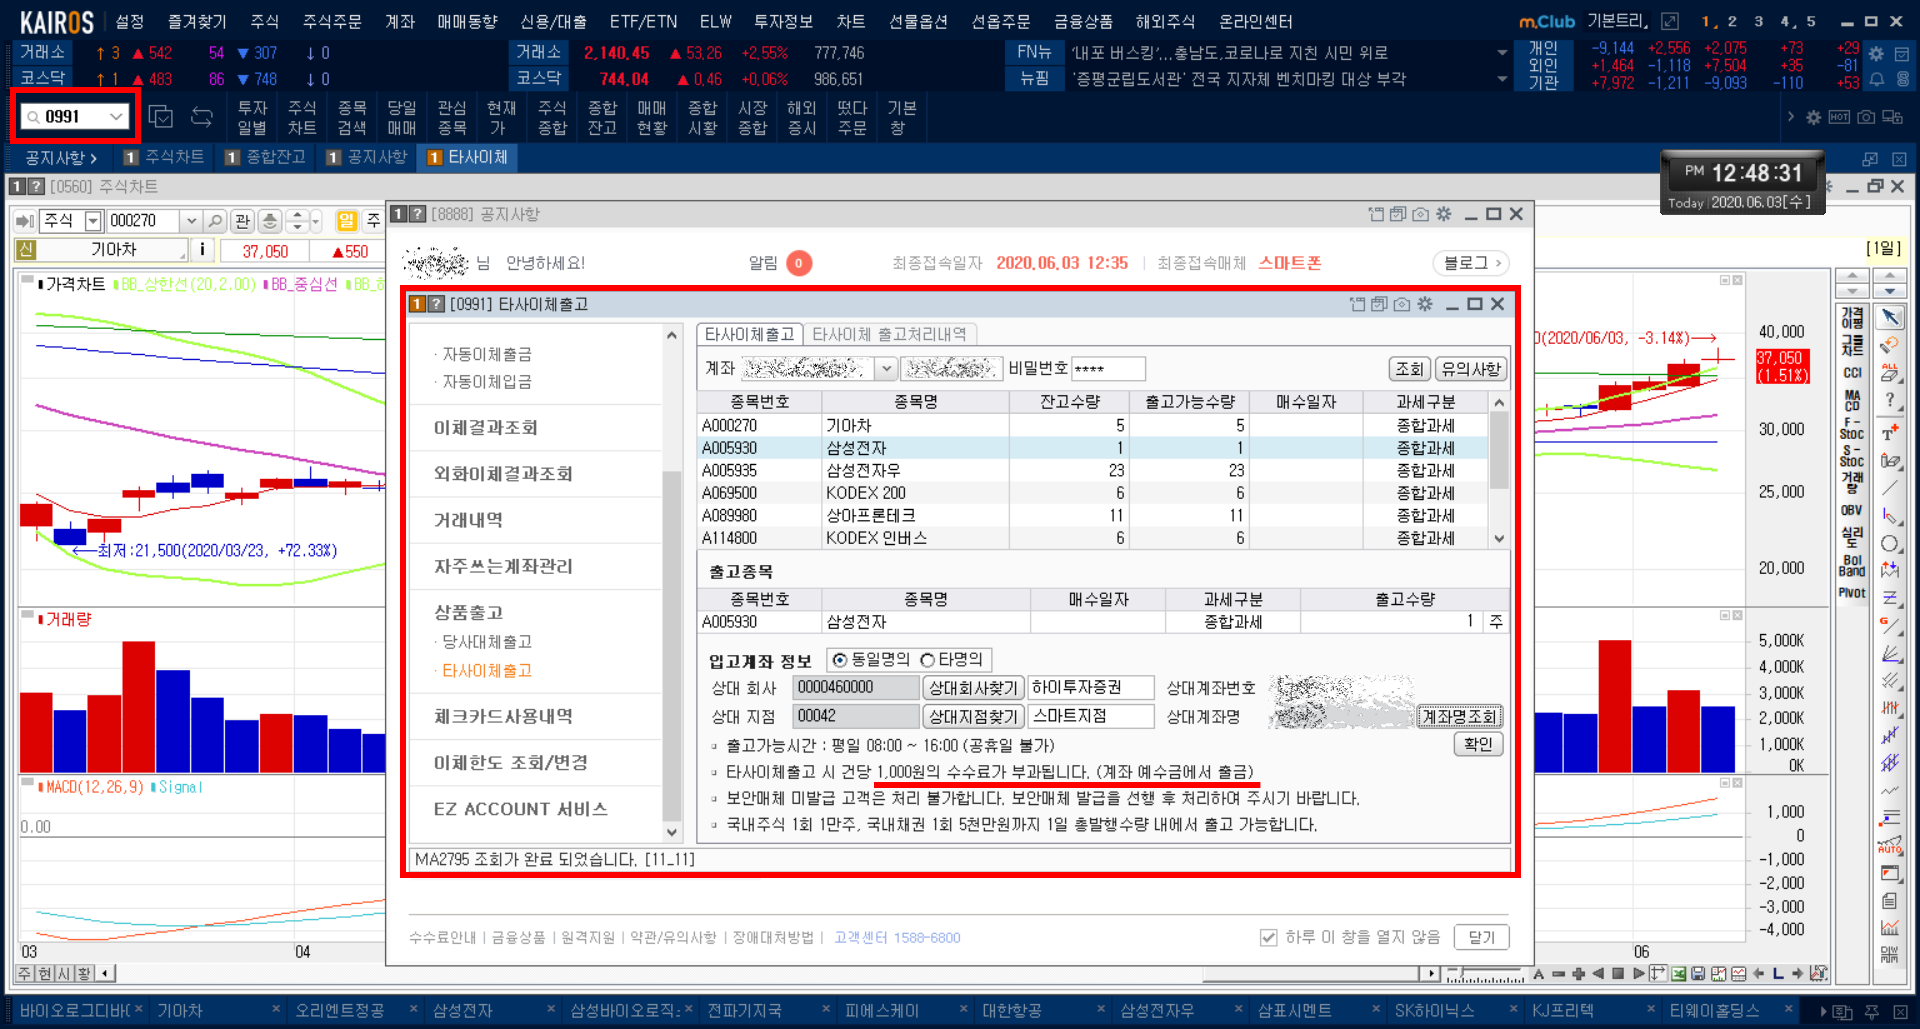Viewport: 1920px width, 1029px height.
Task: Expand the 공지사항 breadcrumb chevron in the tab bar
Action: tap(93, 158)
